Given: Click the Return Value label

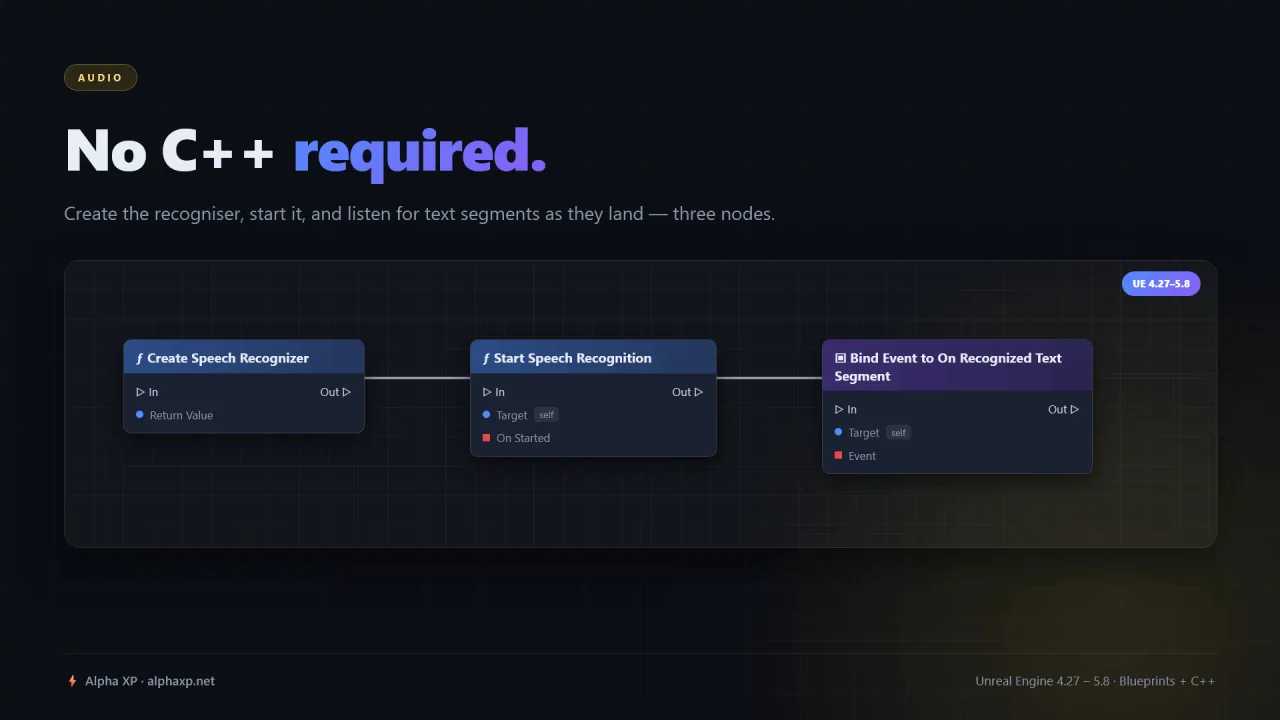Looking at the screenshot, I should point(181,415).
